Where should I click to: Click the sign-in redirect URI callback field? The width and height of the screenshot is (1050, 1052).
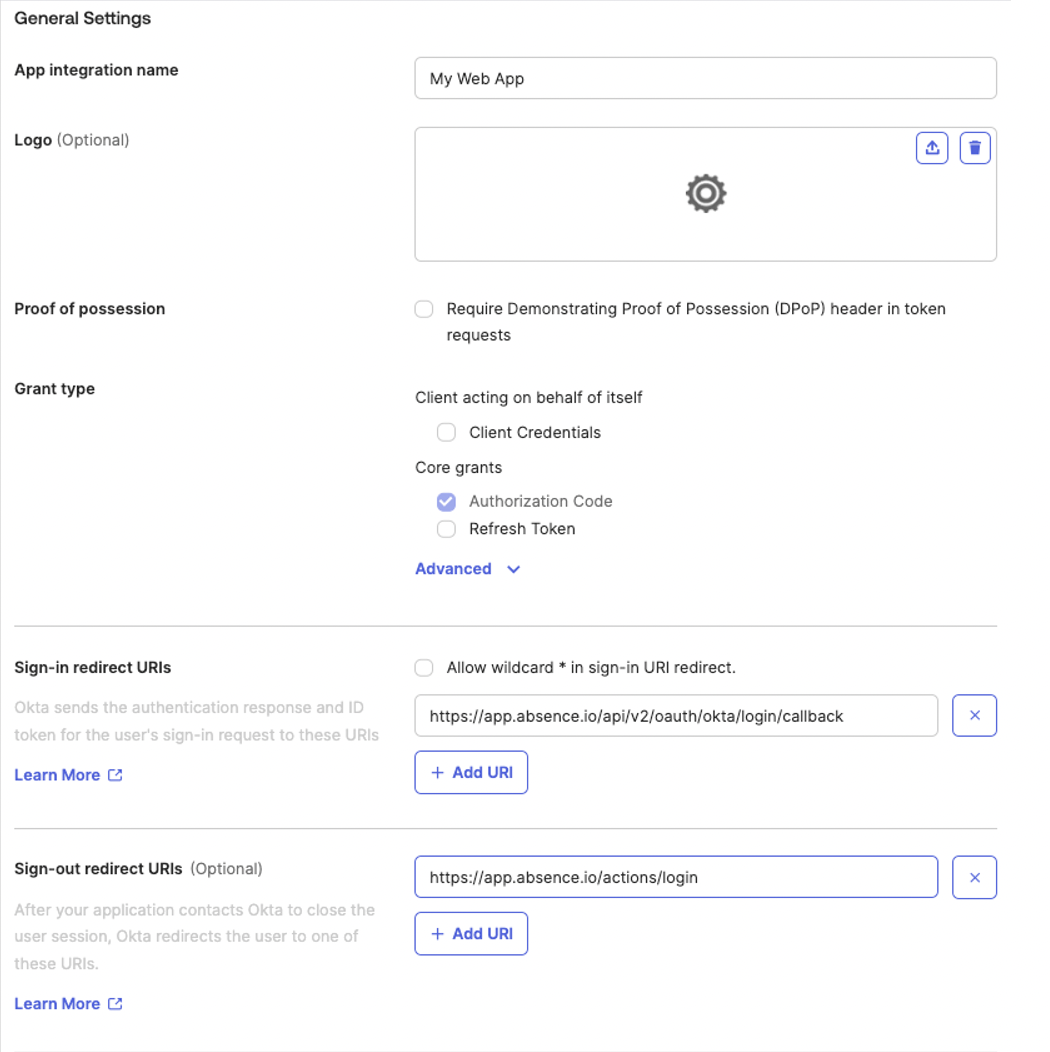click(676, 716)
